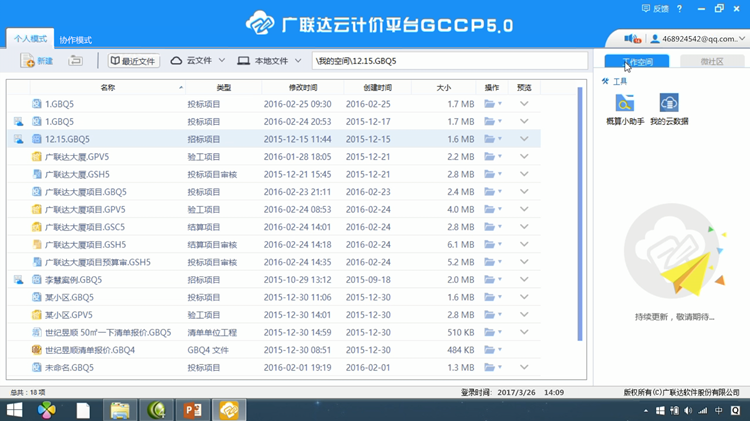The height and width of the screenshot is (421, 750).
Task: Expand preview for 12.15.GBQ5 row
Action: point(524,139)
